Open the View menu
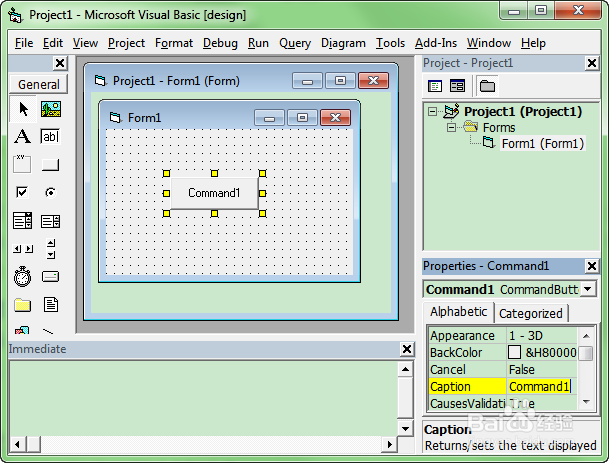Screen dimensions: 609x463 [x=85, y=43]
